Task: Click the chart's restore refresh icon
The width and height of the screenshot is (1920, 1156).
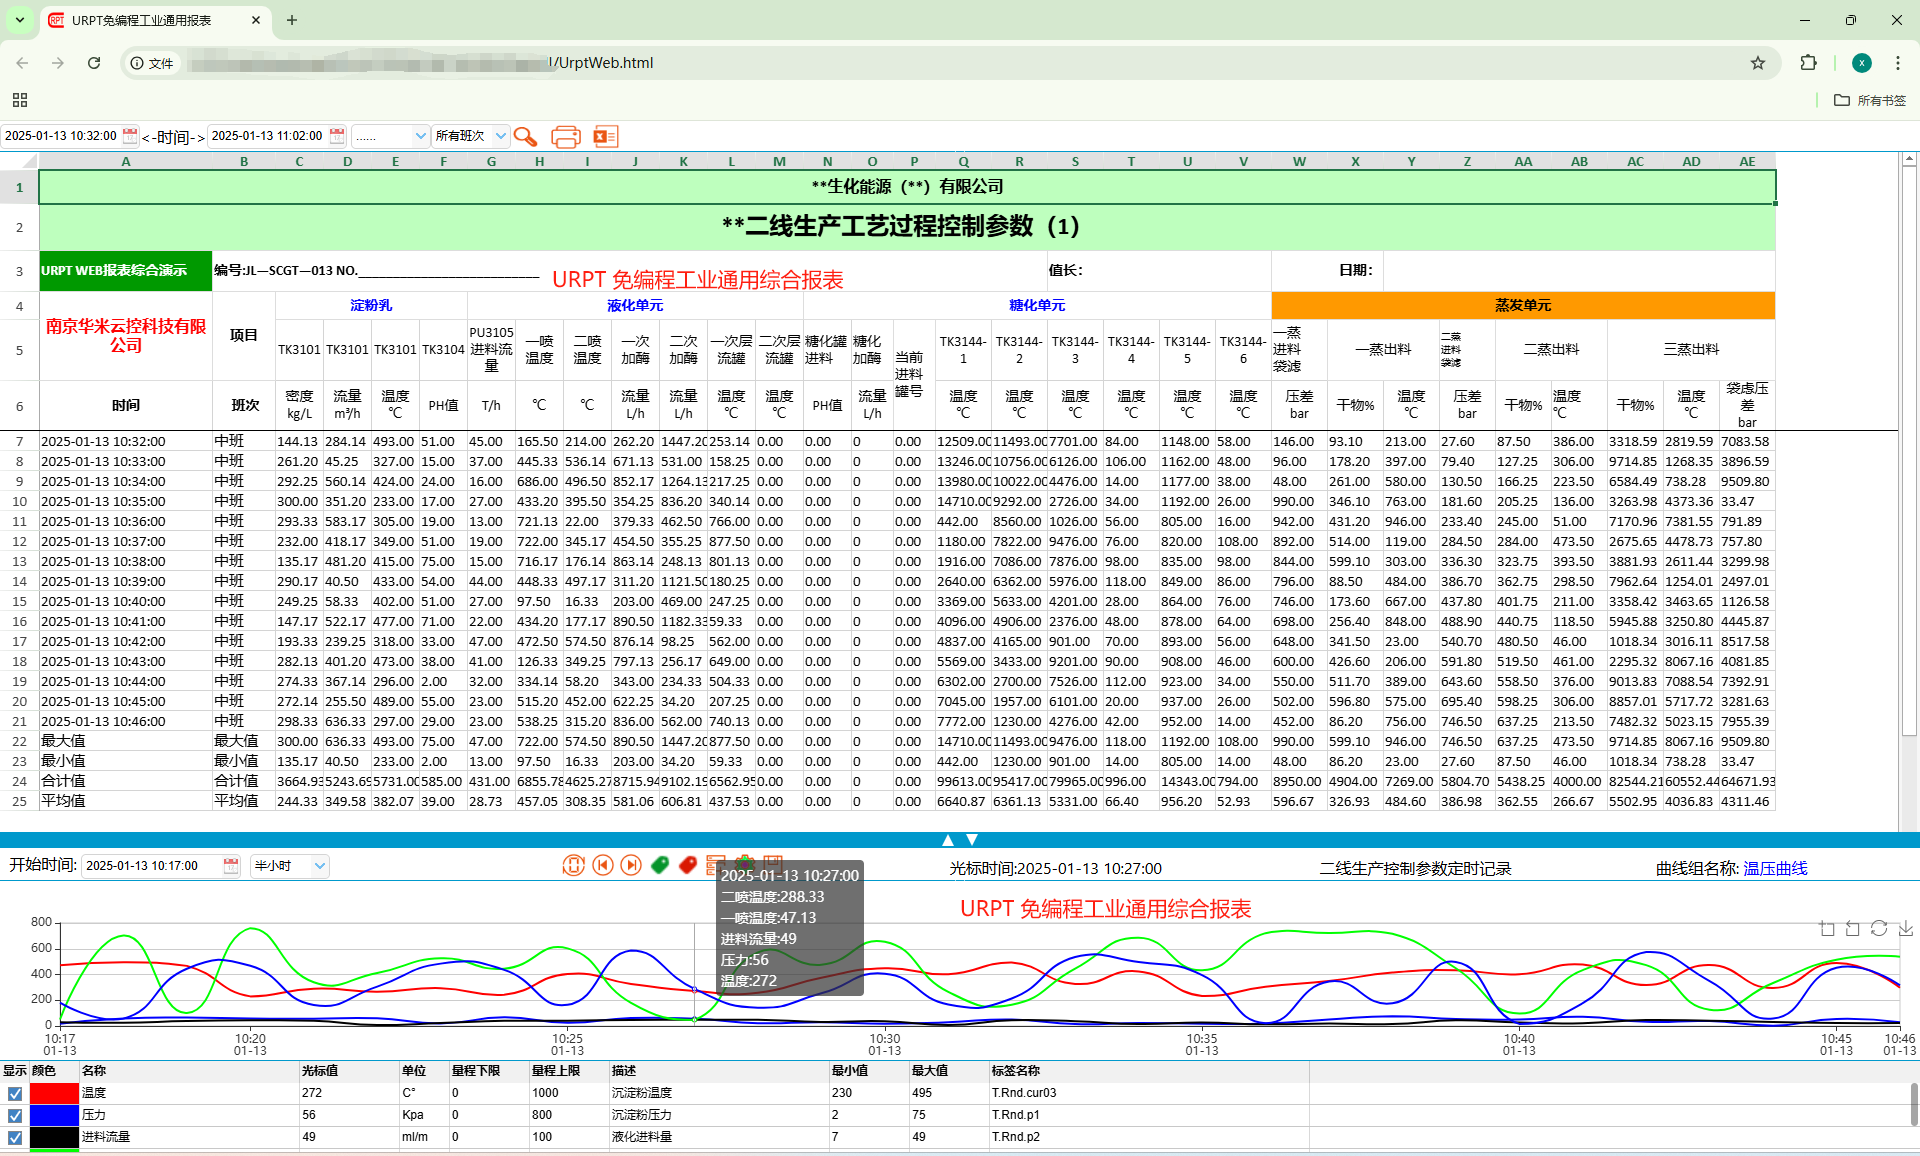Action: coord(1879,929)
